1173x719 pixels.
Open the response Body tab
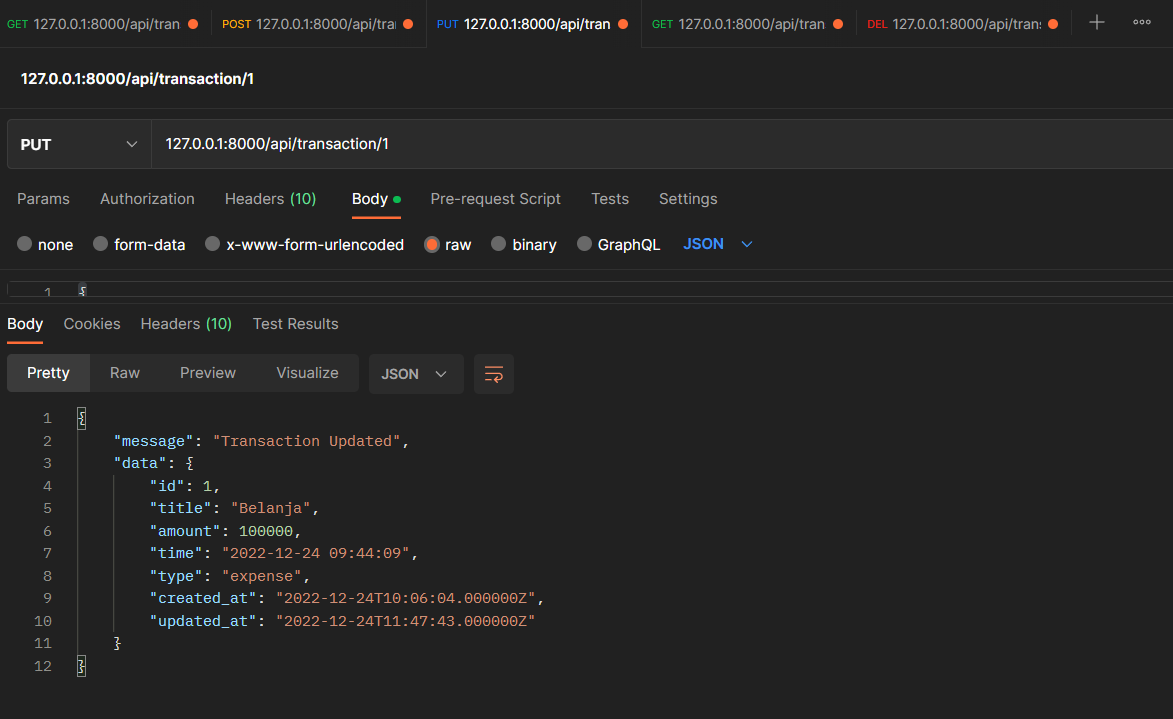25,324
